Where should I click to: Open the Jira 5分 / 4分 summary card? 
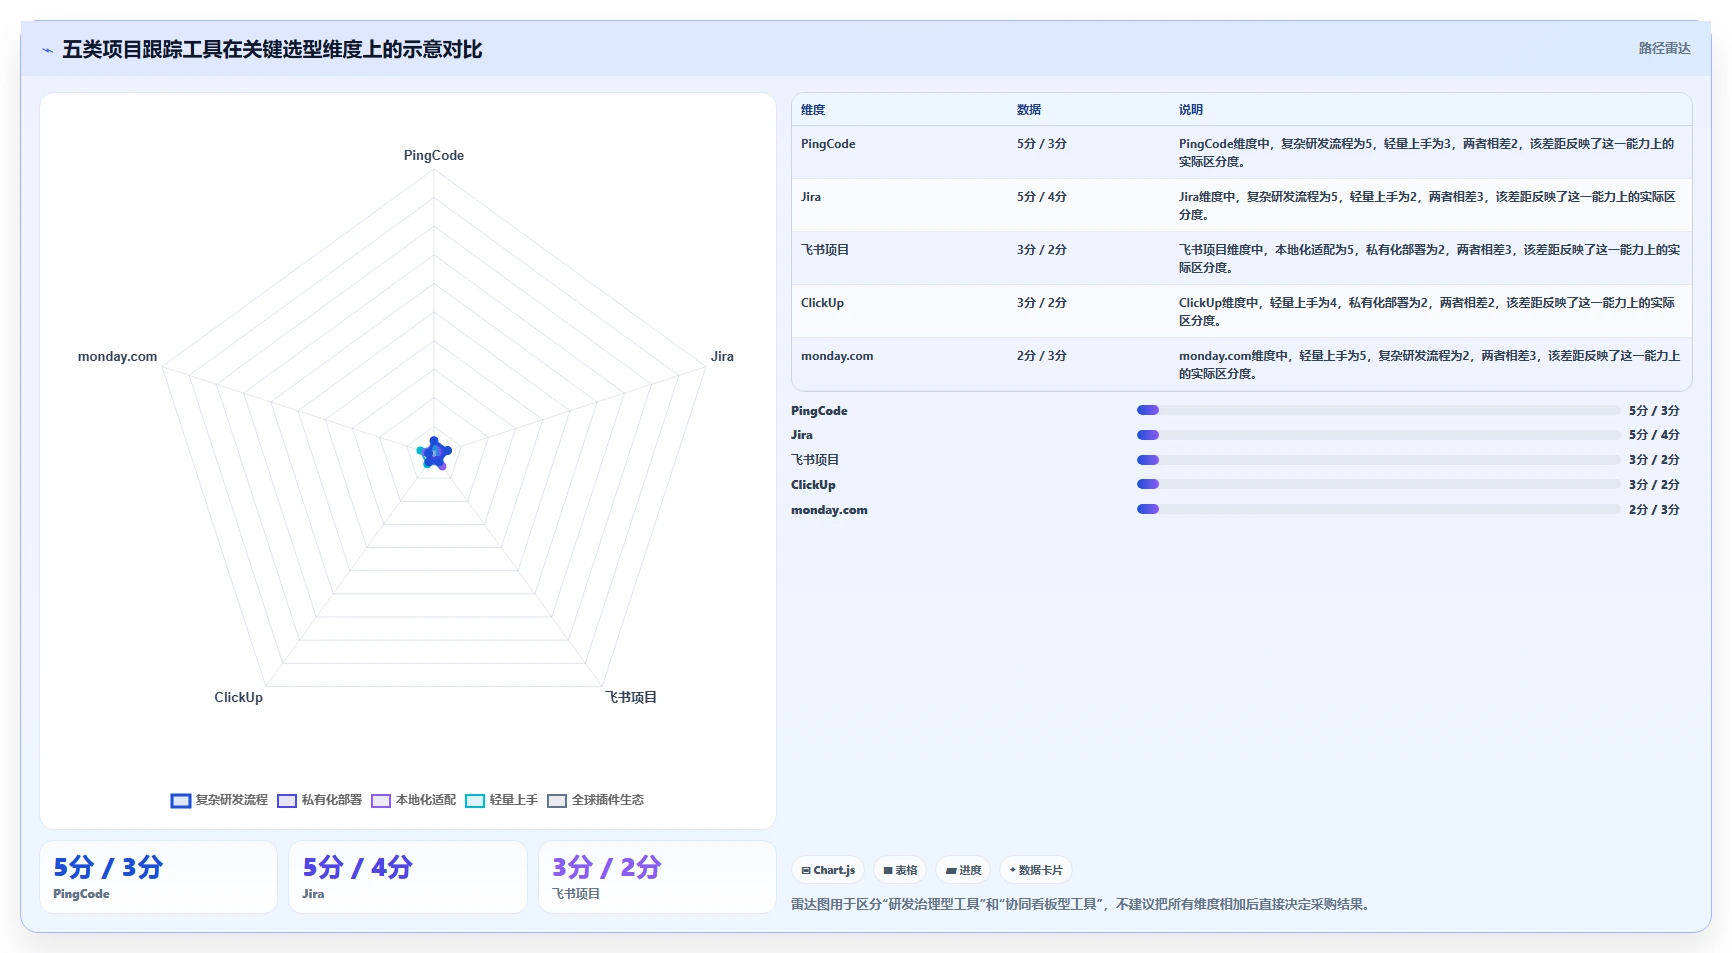[x=408, y=877]
